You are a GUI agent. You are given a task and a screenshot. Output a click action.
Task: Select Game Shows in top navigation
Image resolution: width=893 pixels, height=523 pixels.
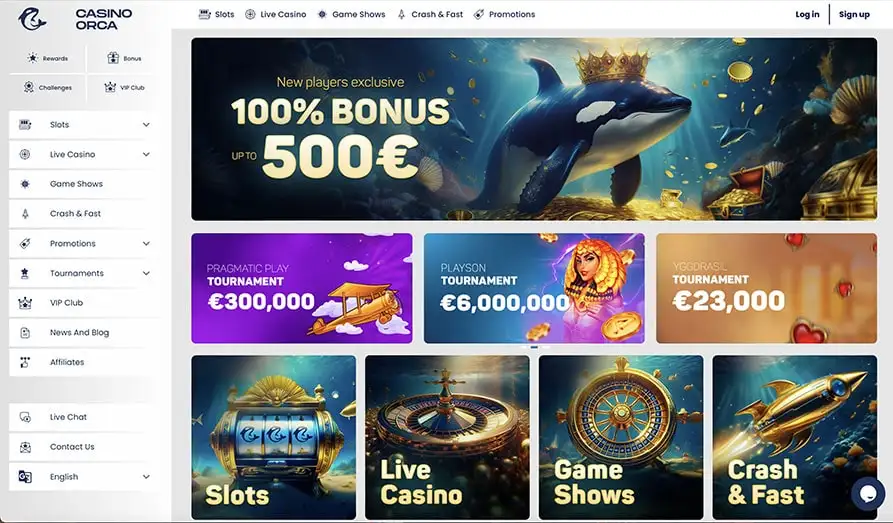coord(351,14)
